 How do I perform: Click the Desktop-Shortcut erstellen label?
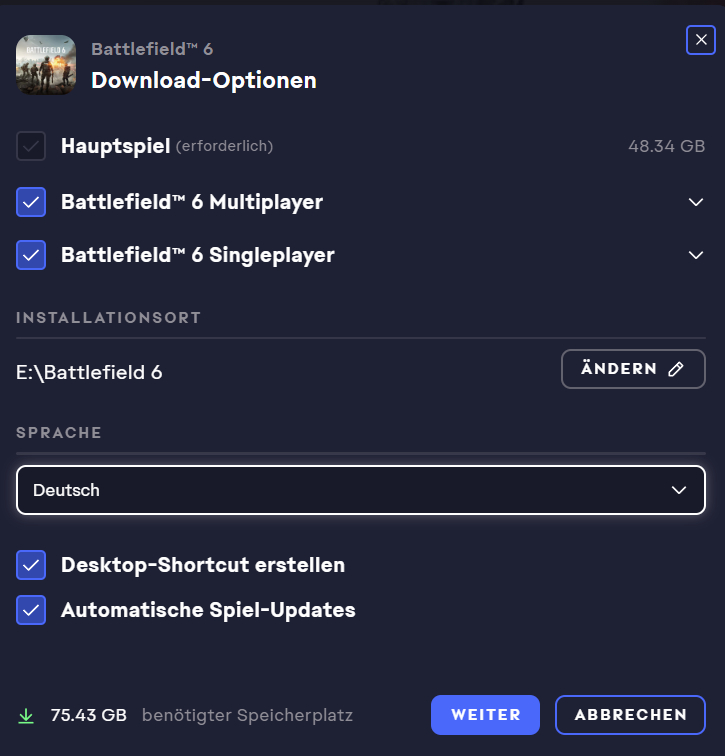203,565
